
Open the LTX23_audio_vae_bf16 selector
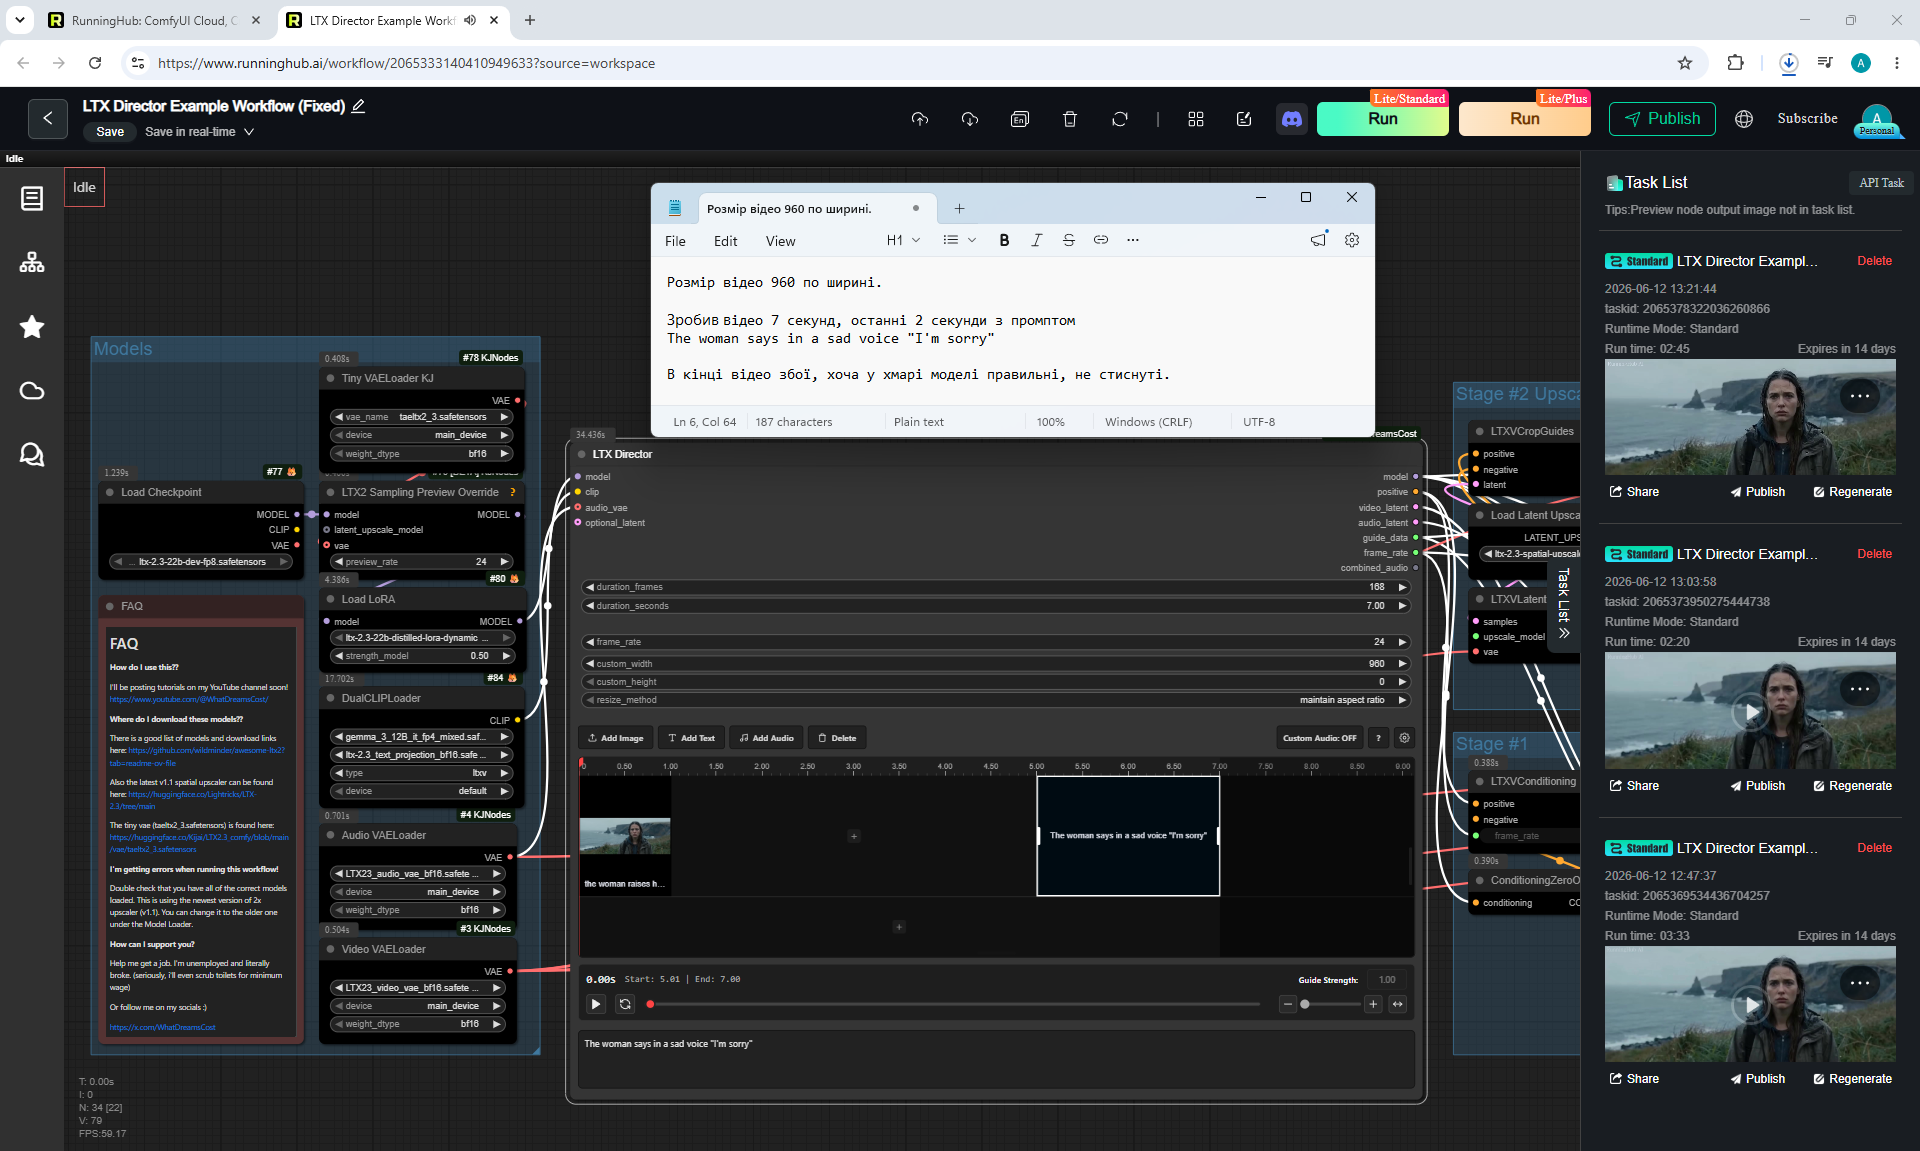click(x=418, y=874)
